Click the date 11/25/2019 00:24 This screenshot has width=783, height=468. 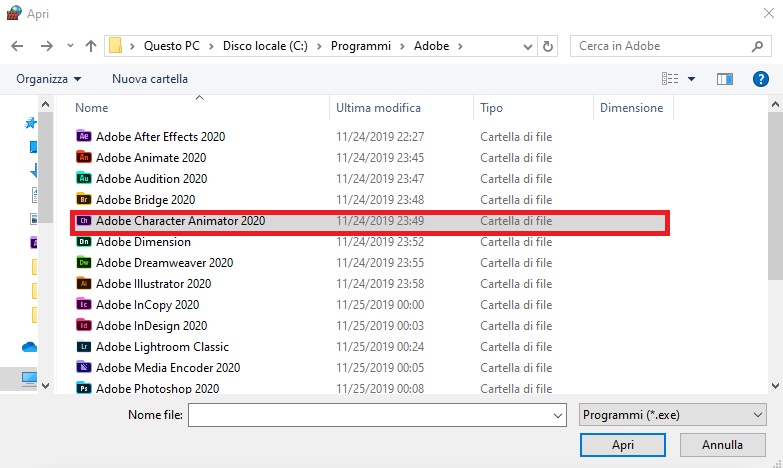point(380,347)
